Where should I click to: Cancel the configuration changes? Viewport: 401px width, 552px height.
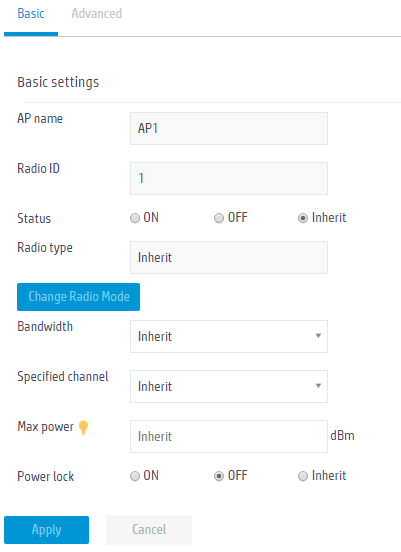[149, 530]
